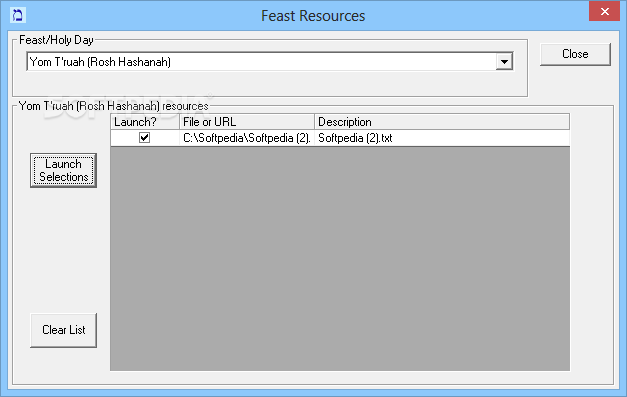
Task: Uncheck the Launch checkbox for Softpedia (2).txt
Action: pyautogui.click(x=144, y=138)
